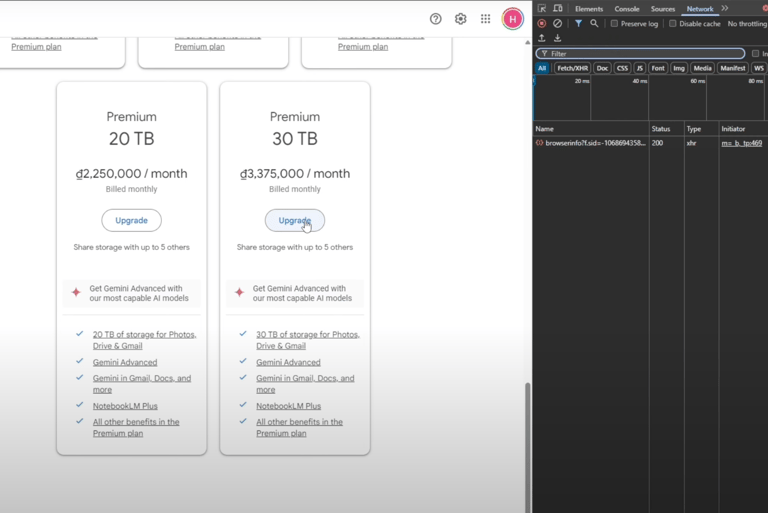Image resolution: width=768 pixels, height=513 pixels.
Task: Enable the Preserve log checkbox
Action: click(614, 24)
